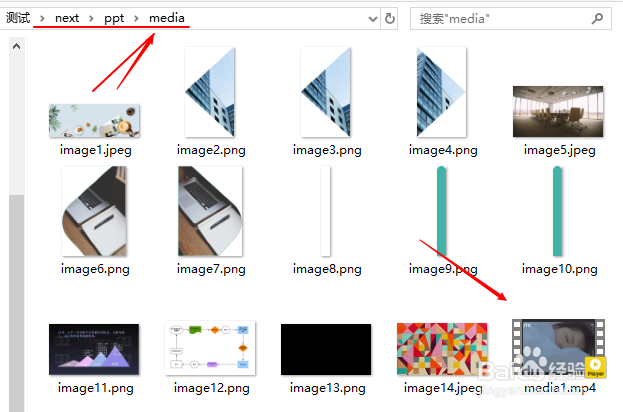Click the image12.png file name
Image resolution: width=623 pixels, height=412 pixels.
pyautogui.click(x=211, y=388)
